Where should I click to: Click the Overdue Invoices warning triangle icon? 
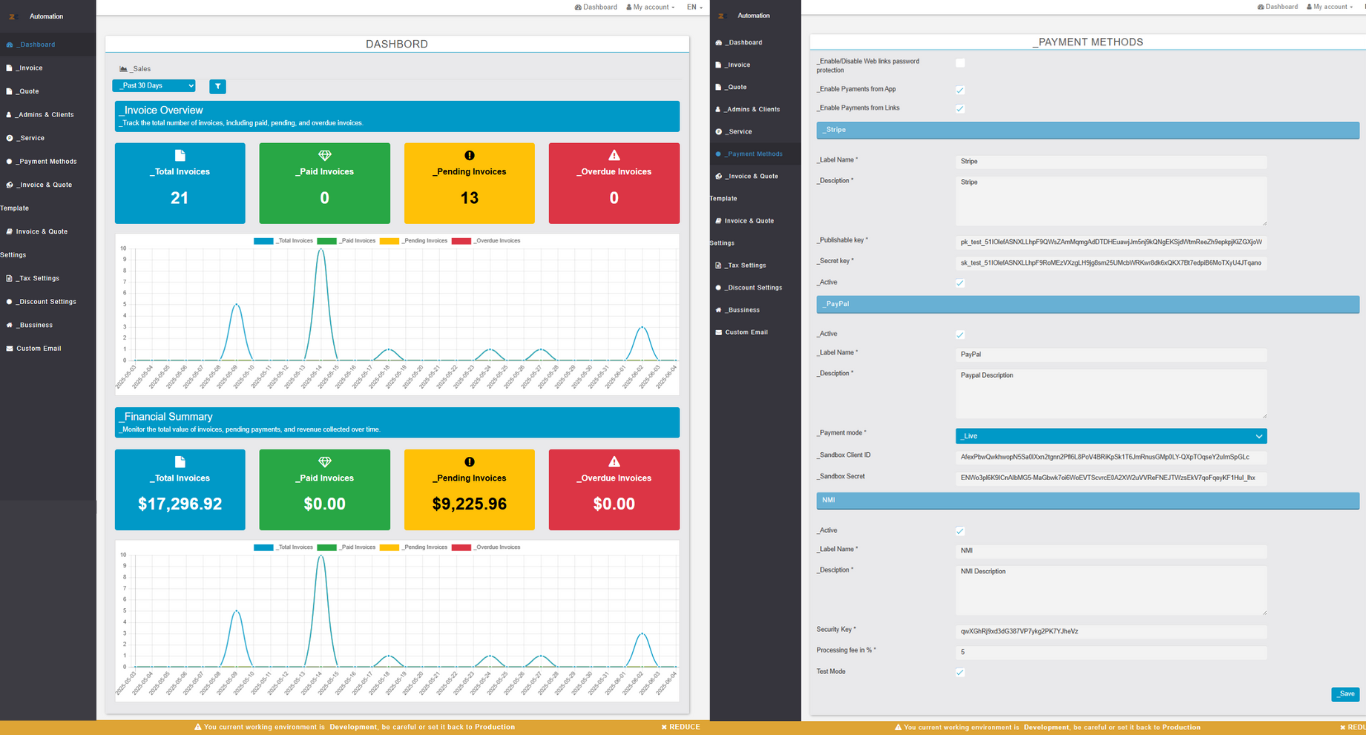pos(614,156)
